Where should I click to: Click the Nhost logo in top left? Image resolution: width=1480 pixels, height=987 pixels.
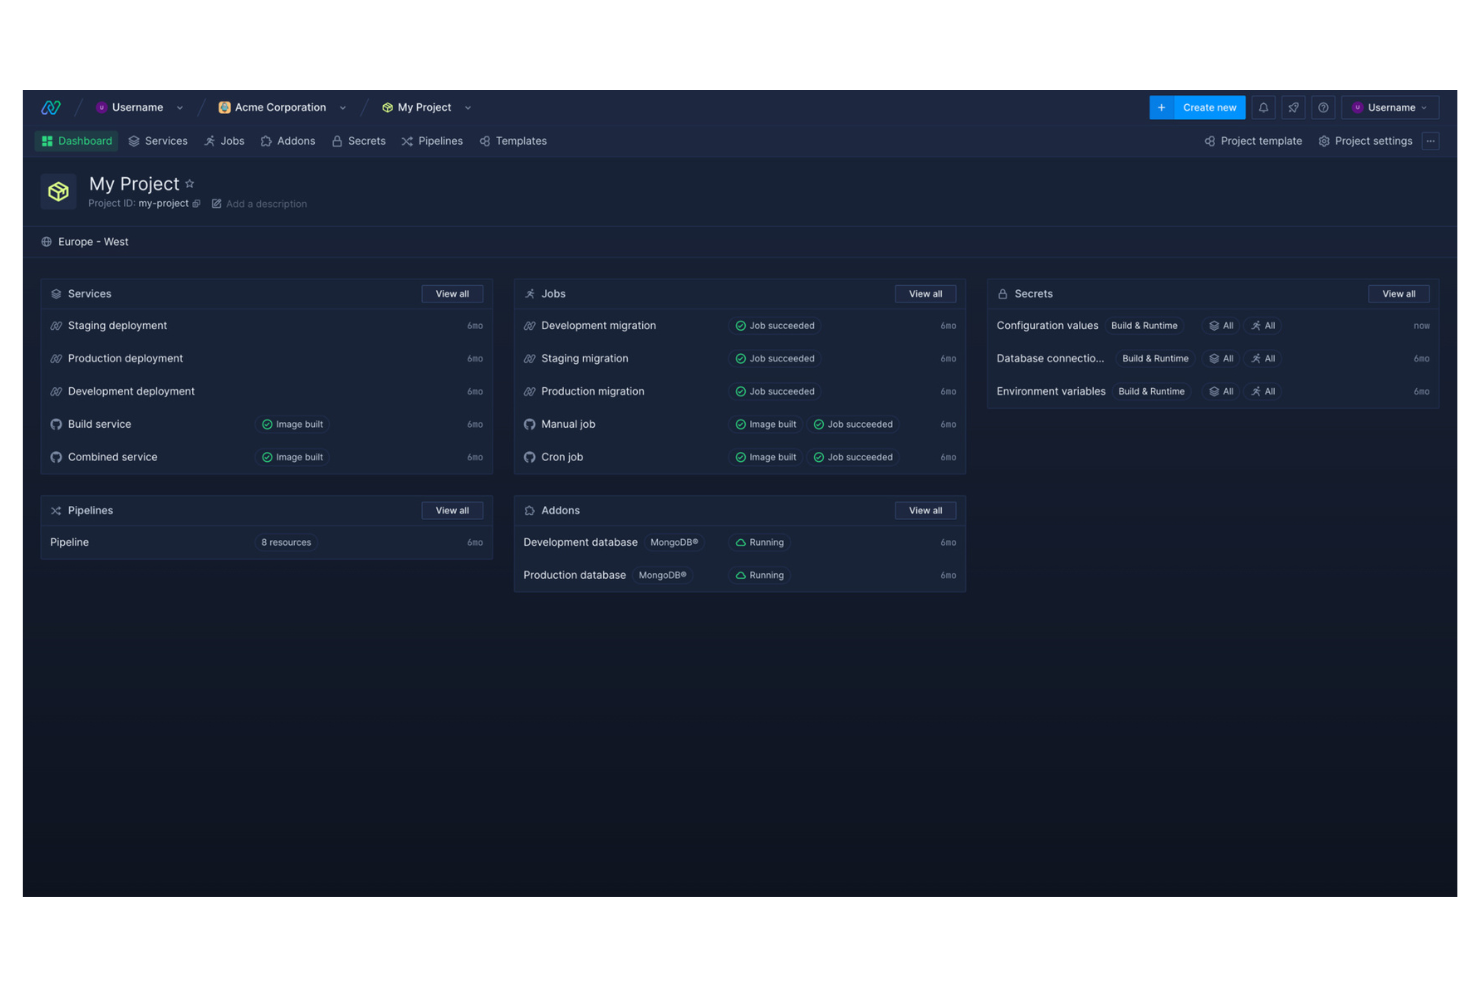tap(50, 107)
